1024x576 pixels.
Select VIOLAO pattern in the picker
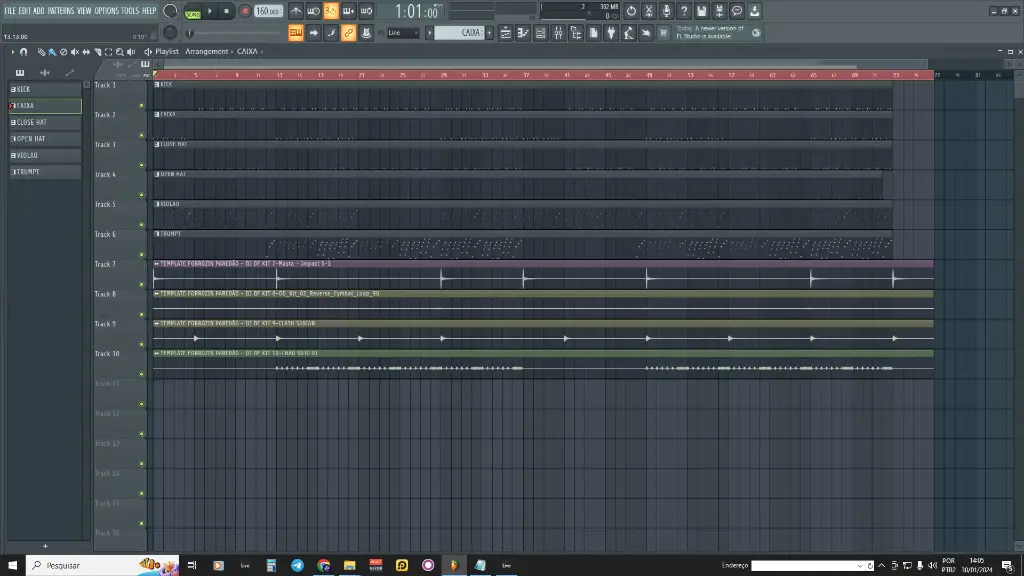point(44,155)
